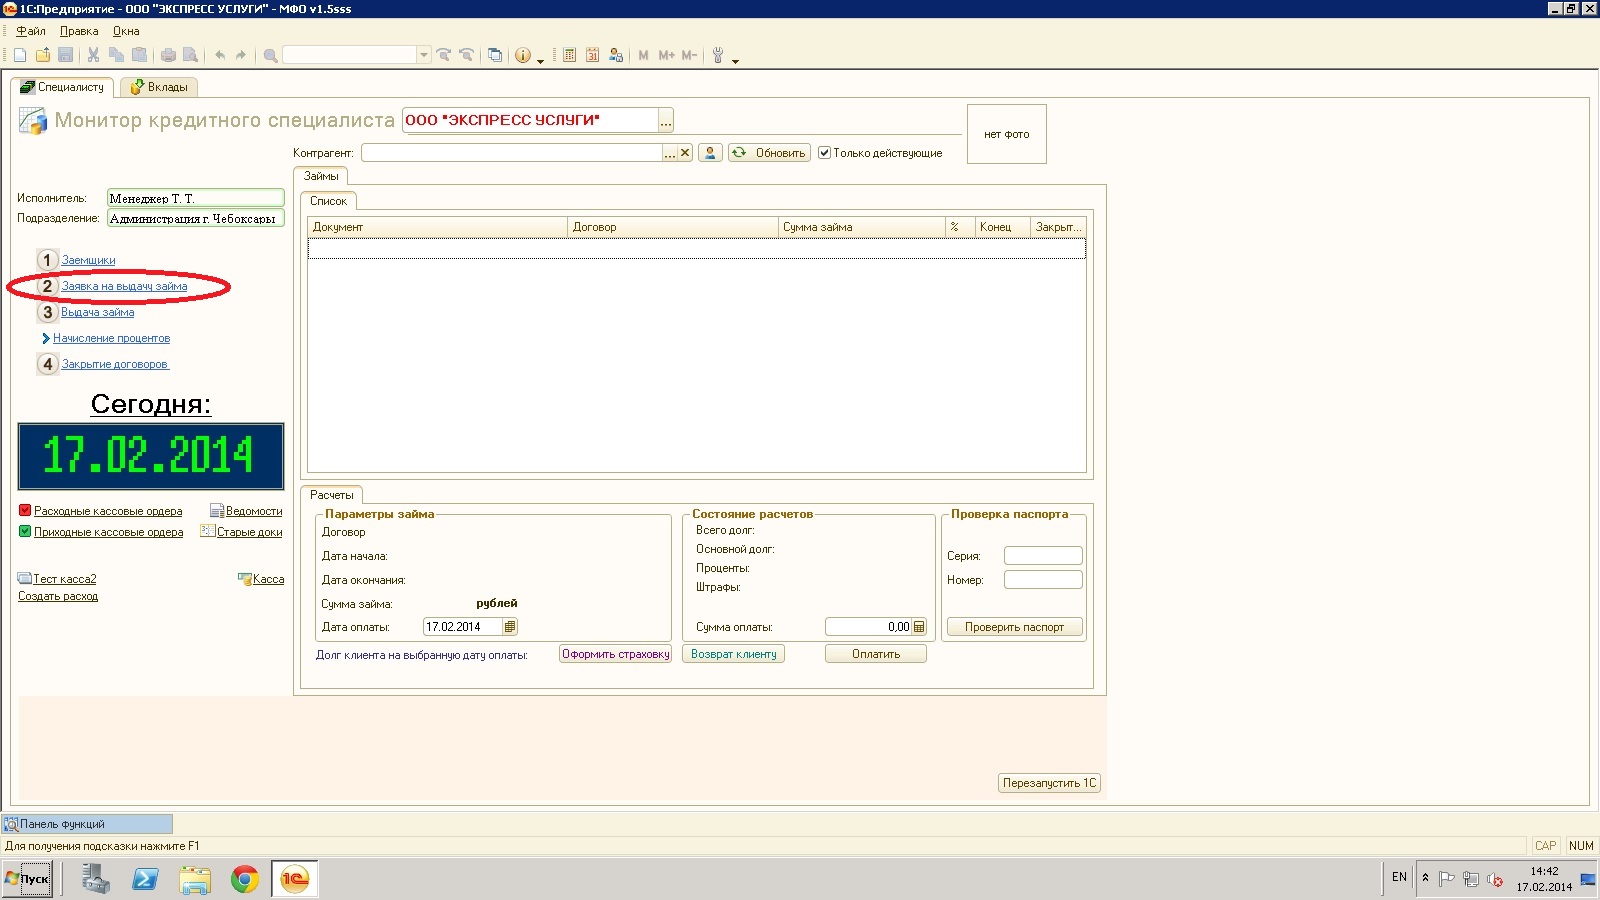Switch to the Вклады tab
The image size is (1600, 900).
point(159,87)
